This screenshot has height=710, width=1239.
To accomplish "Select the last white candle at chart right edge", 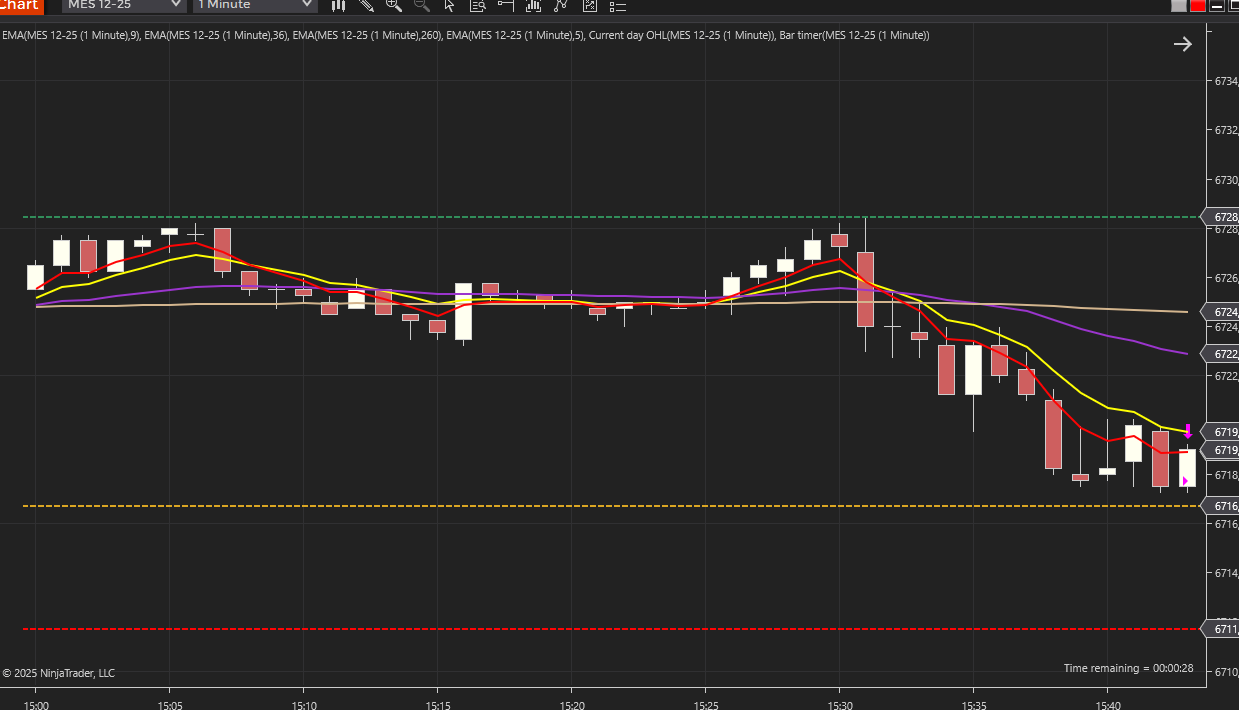I will [1187, 468].
